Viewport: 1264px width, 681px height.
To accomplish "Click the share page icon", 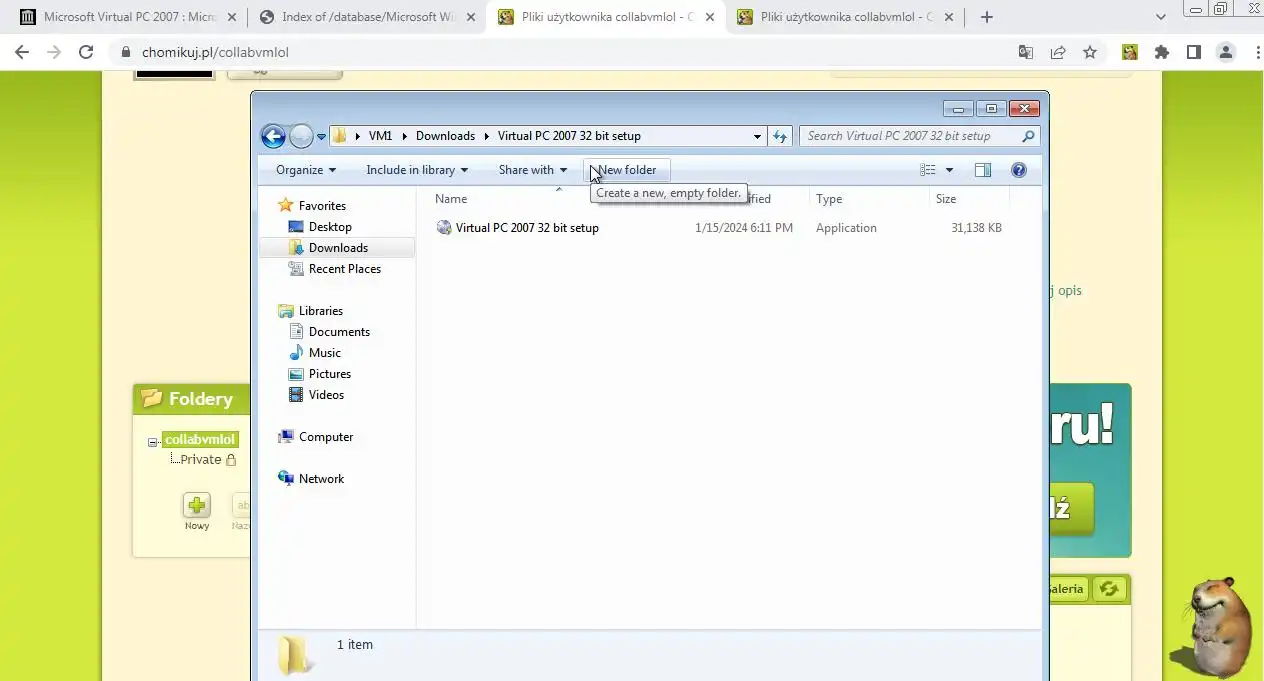I will (x=1058, y=52).
